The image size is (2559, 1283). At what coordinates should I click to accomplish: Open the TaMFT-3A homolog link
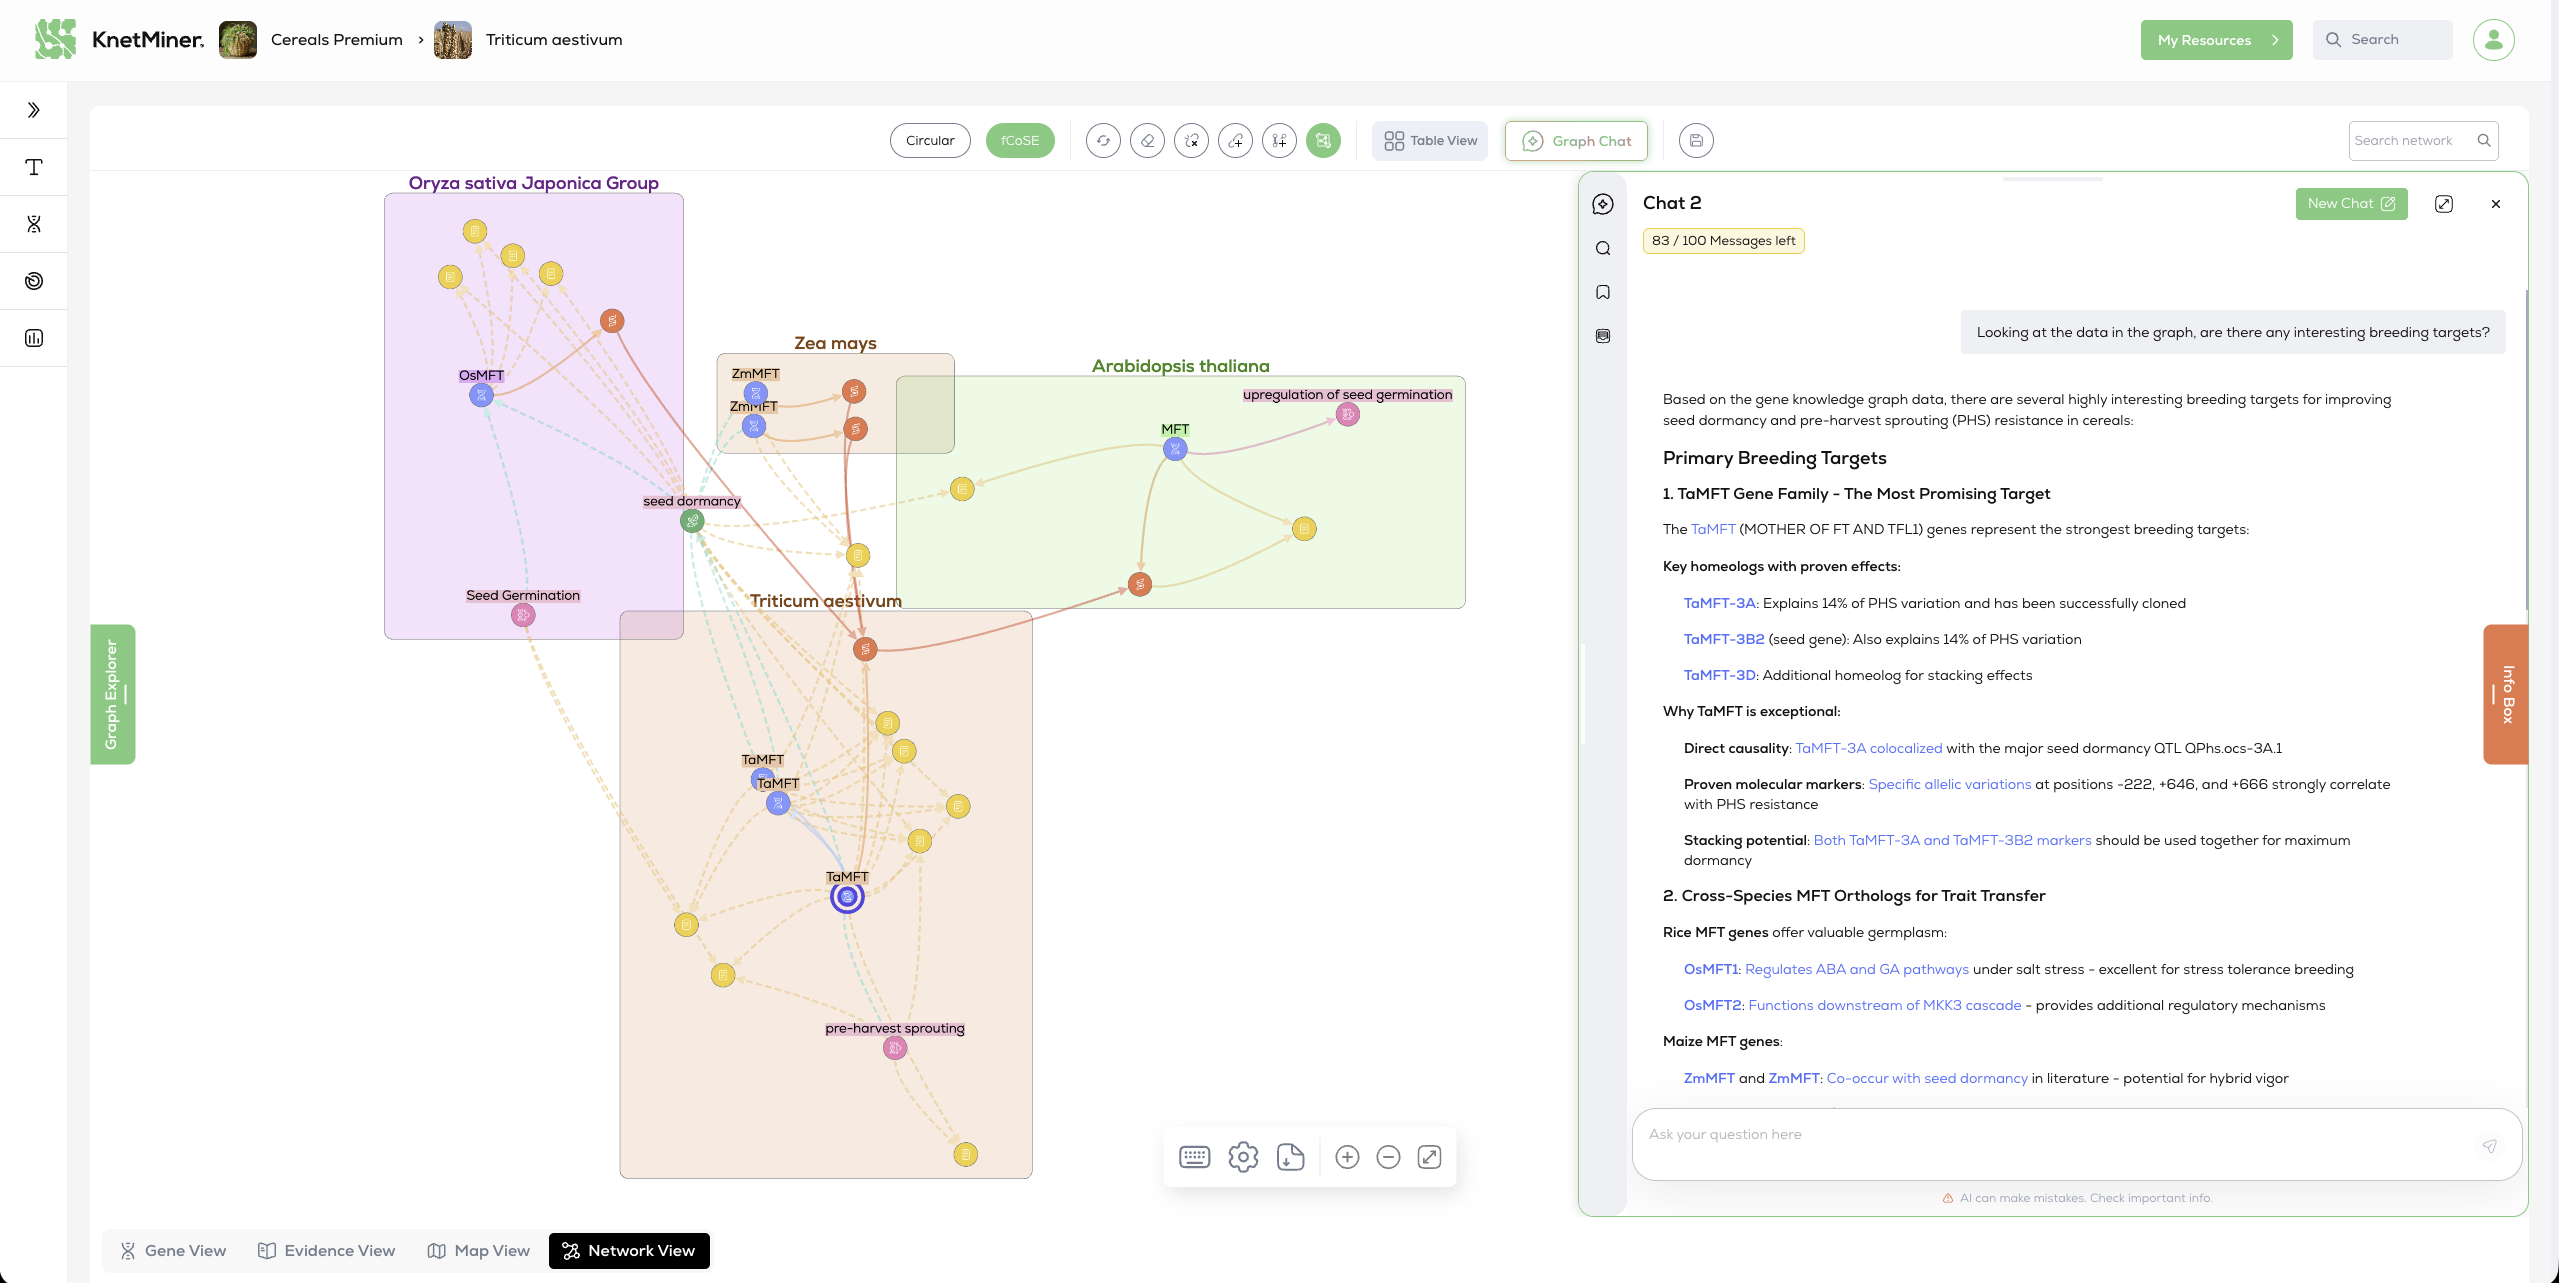coord(1719,603)
